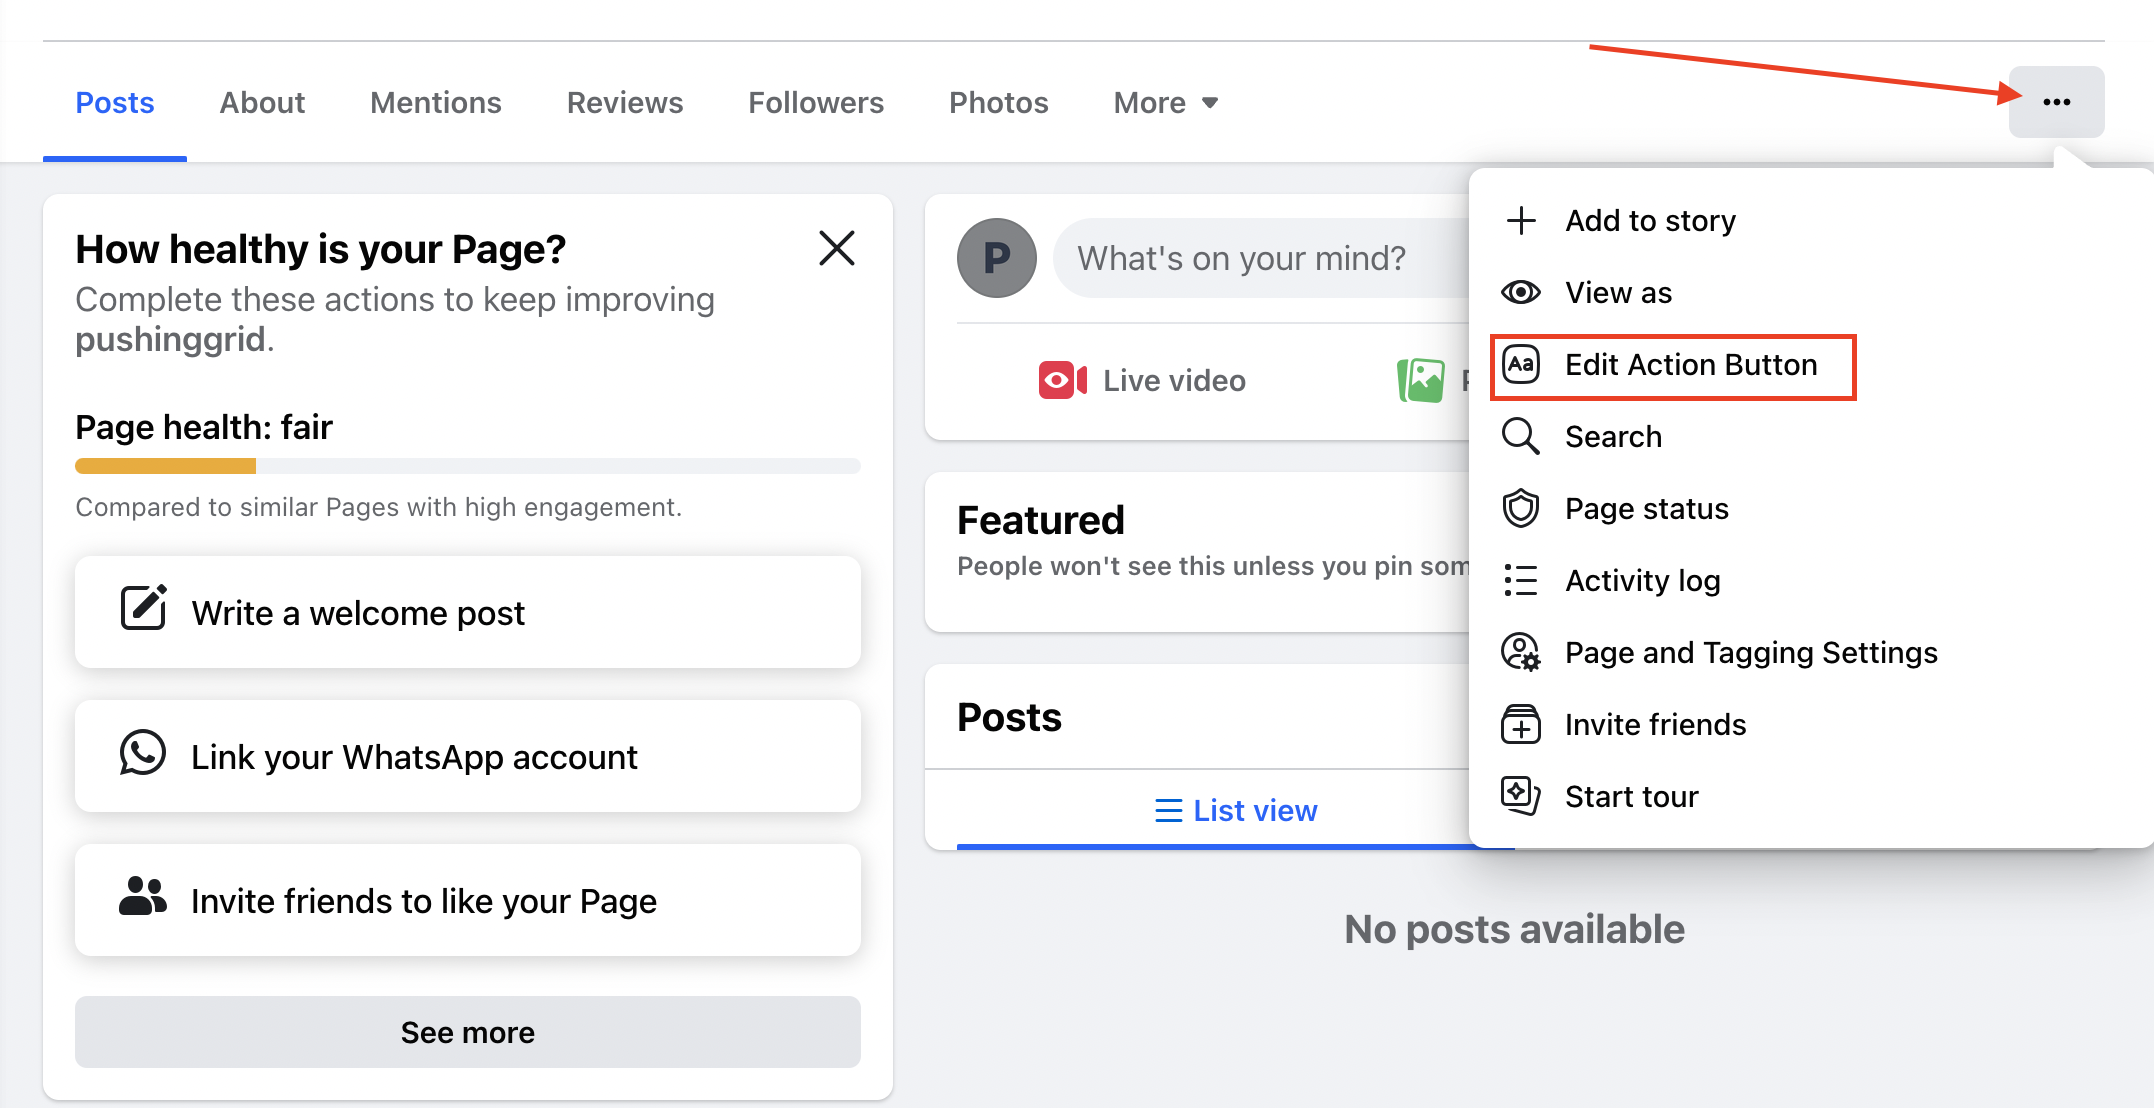Click the Page health progress bar
Viewport: 2154px width, 1108px height.
pos(468,466)
